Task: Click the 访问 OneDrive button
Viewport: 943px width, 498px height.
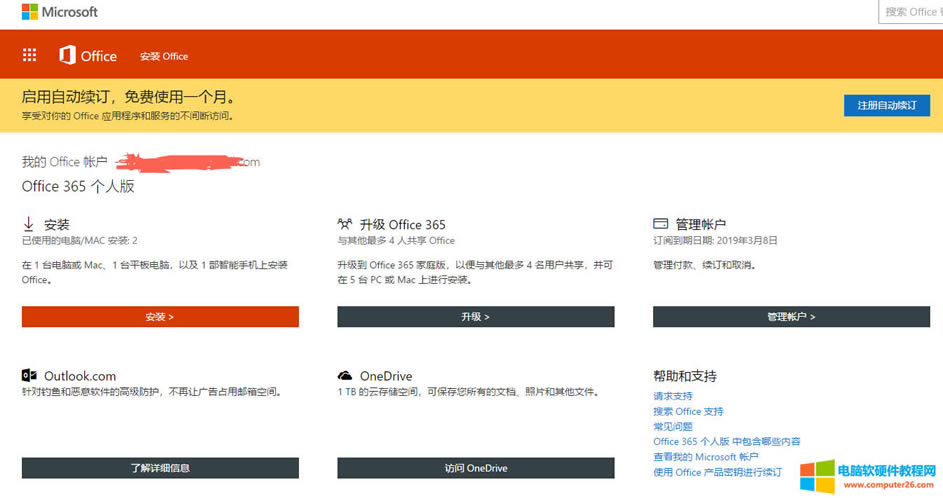Action: 476,468
